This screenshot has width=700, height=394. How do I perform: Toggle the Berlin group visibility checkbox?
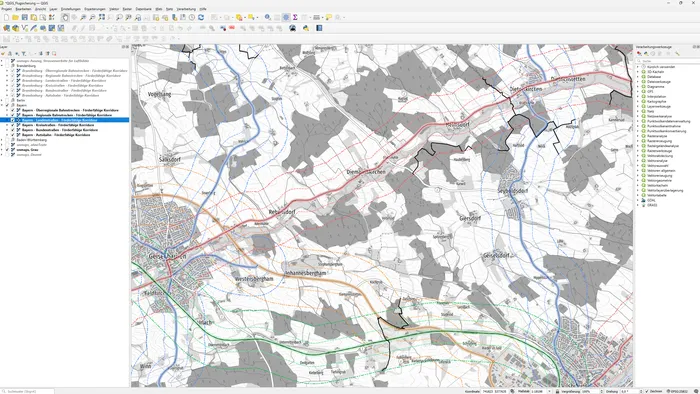7,100
